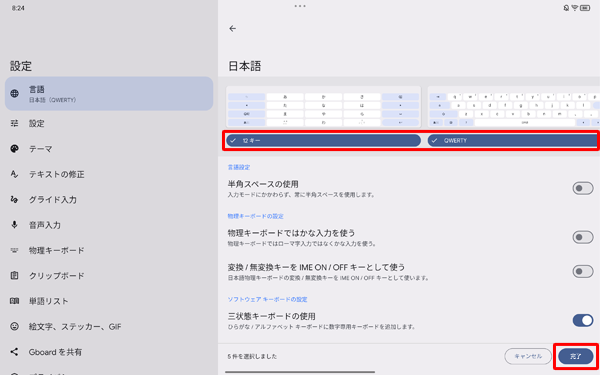Click the ソフトウェア キーボードの設定 header

click(267, 299)
